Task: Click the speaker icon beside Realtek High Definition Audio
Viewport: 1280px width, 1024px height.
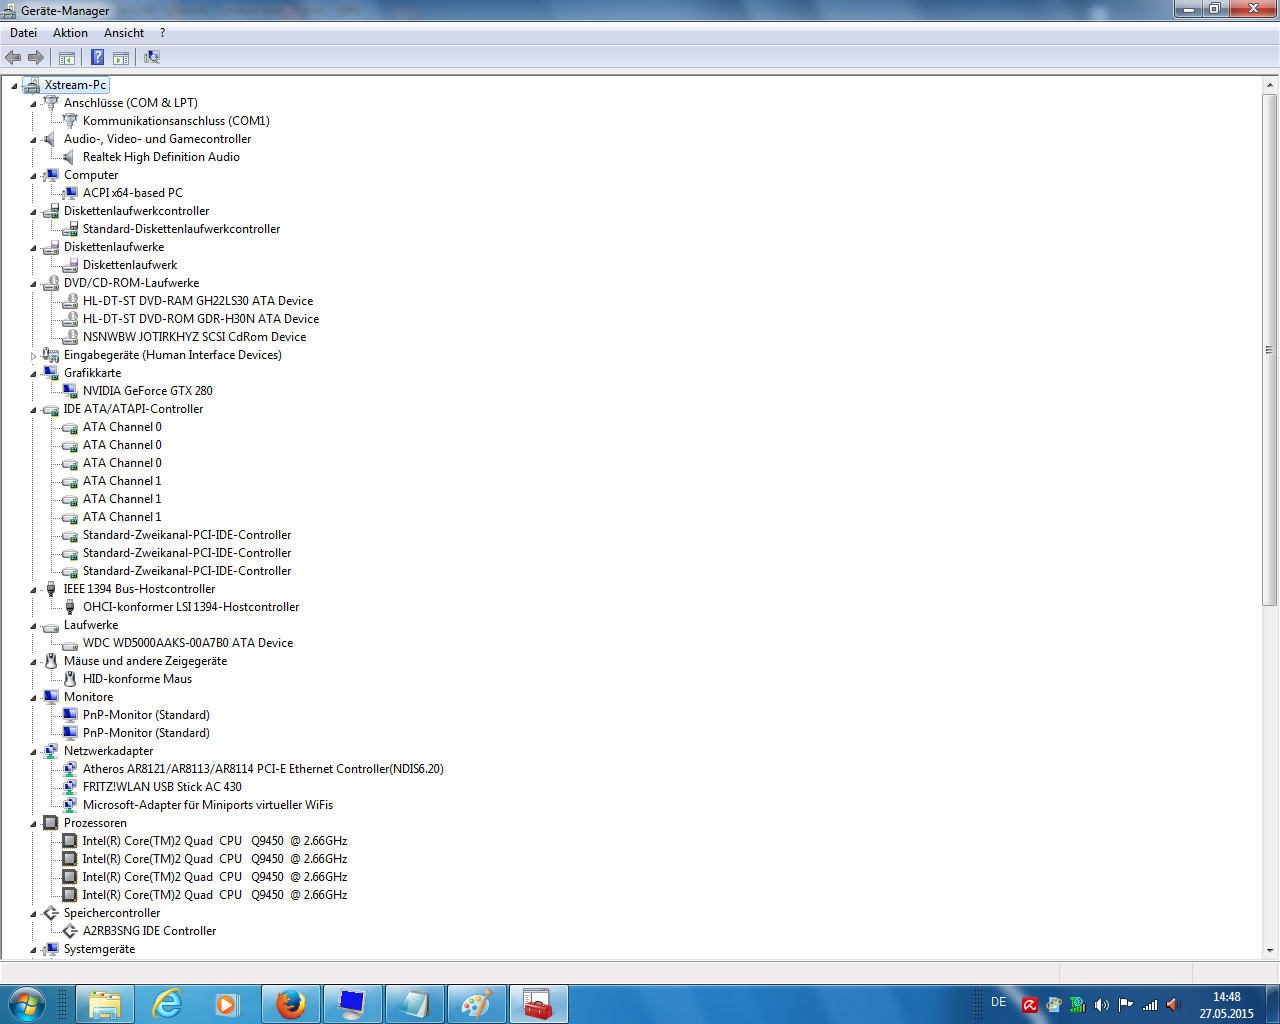Action: [70, 157]
